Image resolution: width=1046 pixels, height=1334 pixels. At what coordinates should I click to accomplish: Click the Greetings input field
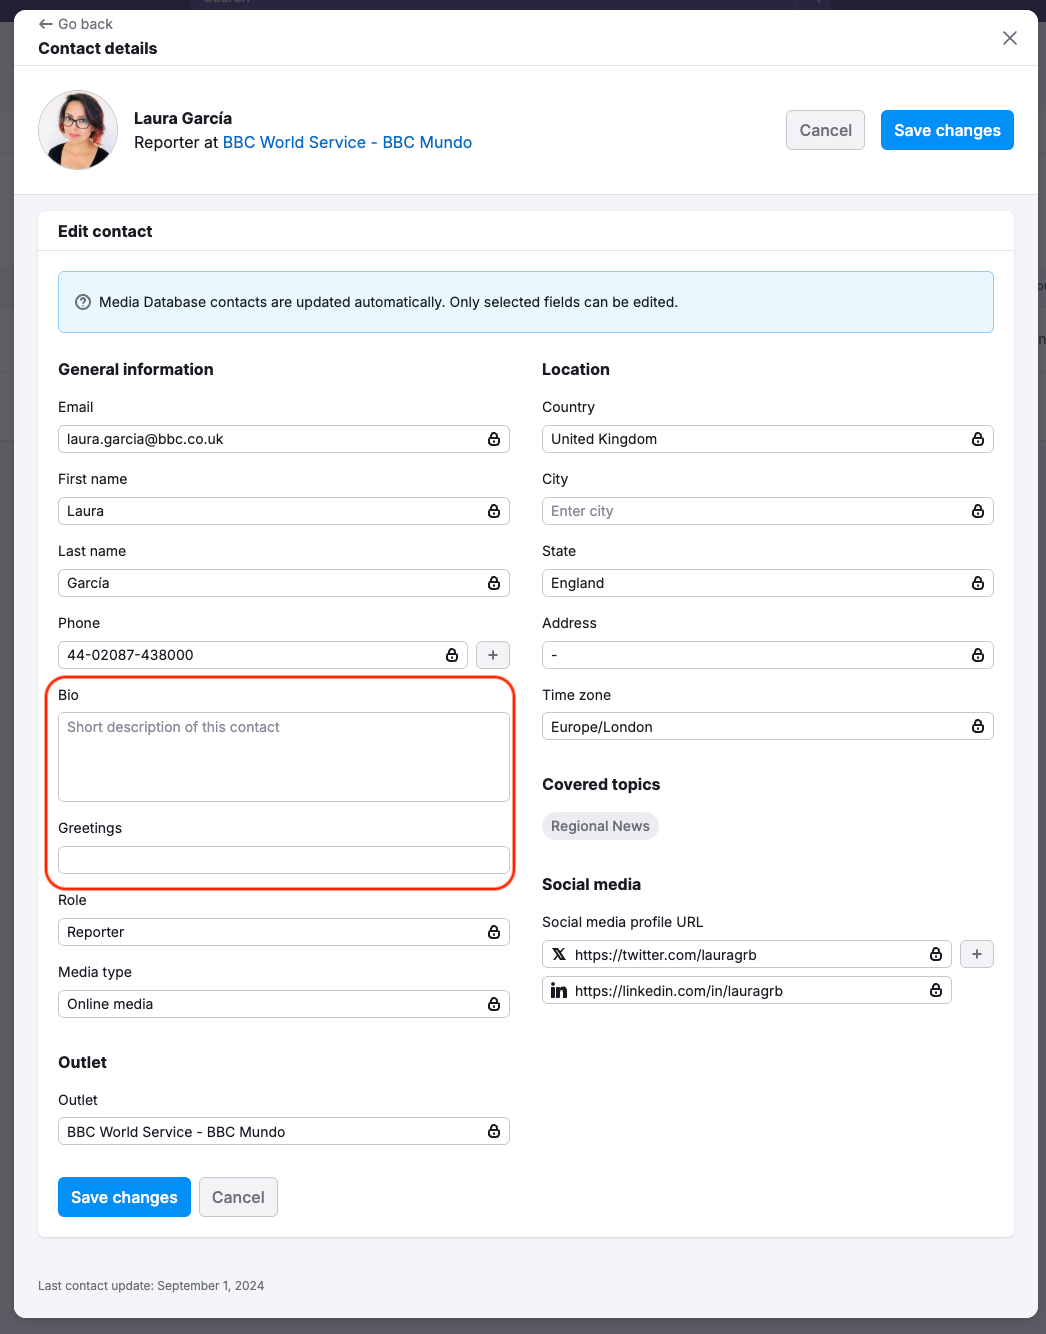pos(283,860)
